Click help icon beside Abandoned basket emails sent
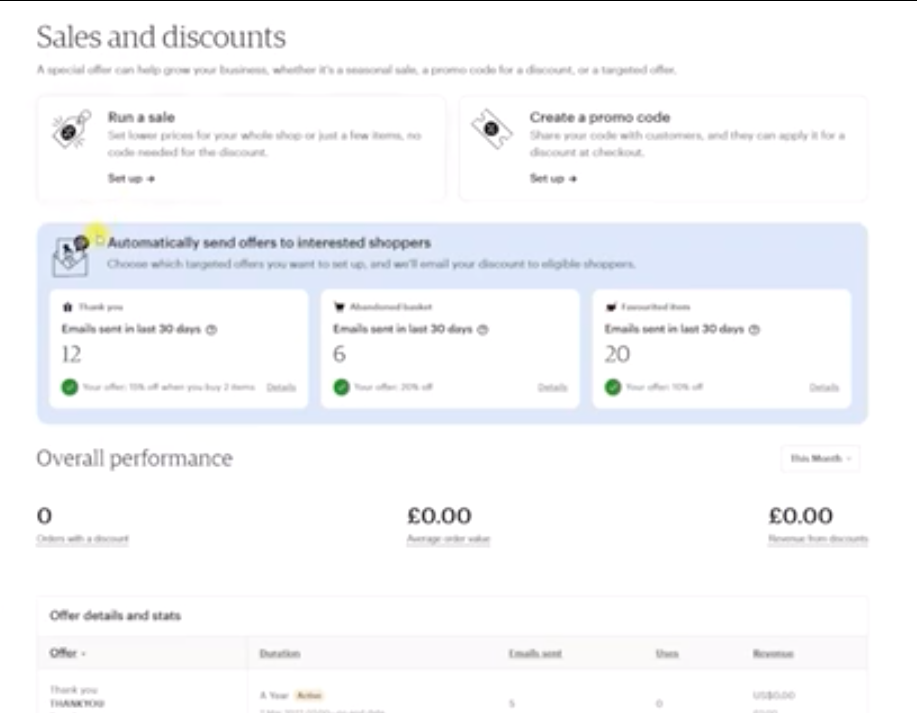 coord(483,329)
